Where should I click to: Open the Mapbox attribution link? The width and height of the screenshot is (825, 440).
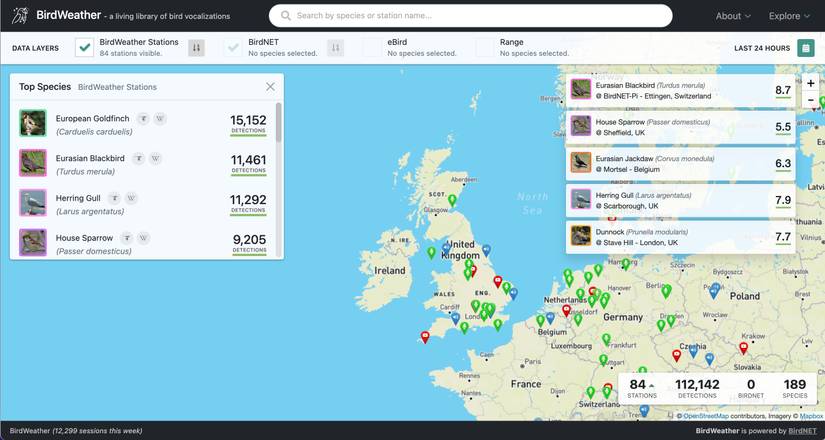click(x=811, y=416)
